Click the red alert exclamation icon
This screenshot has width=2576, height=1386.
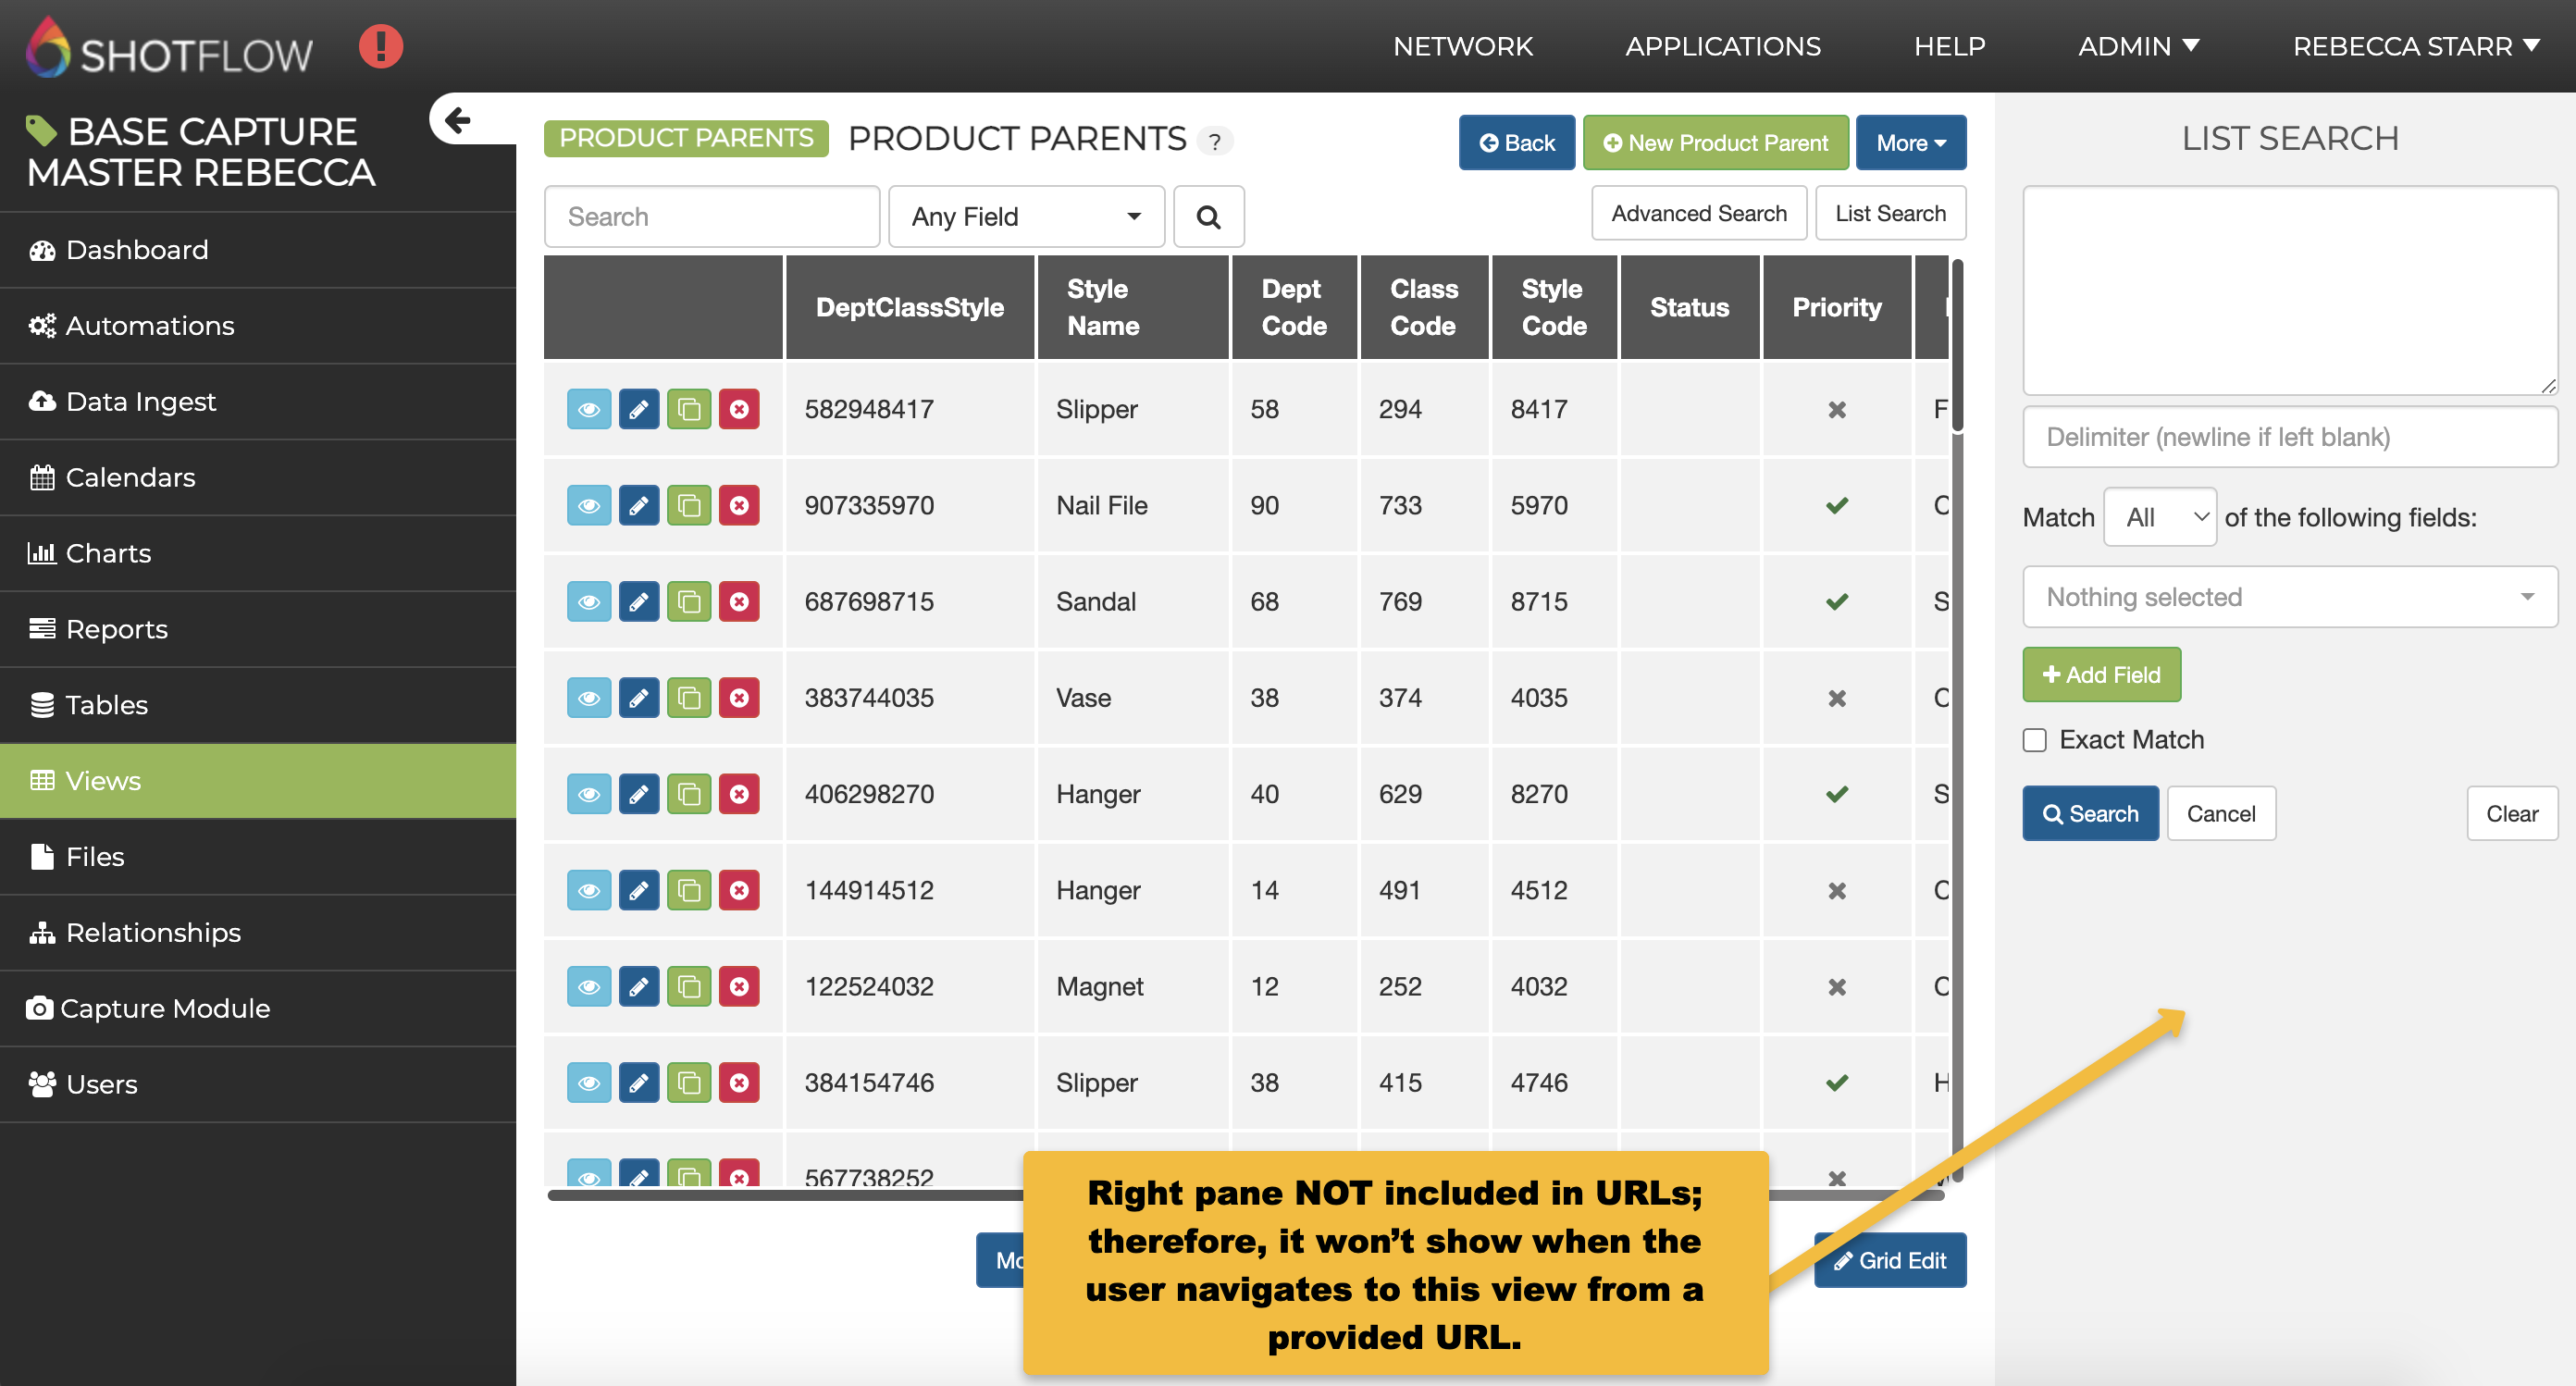point(381,46)
